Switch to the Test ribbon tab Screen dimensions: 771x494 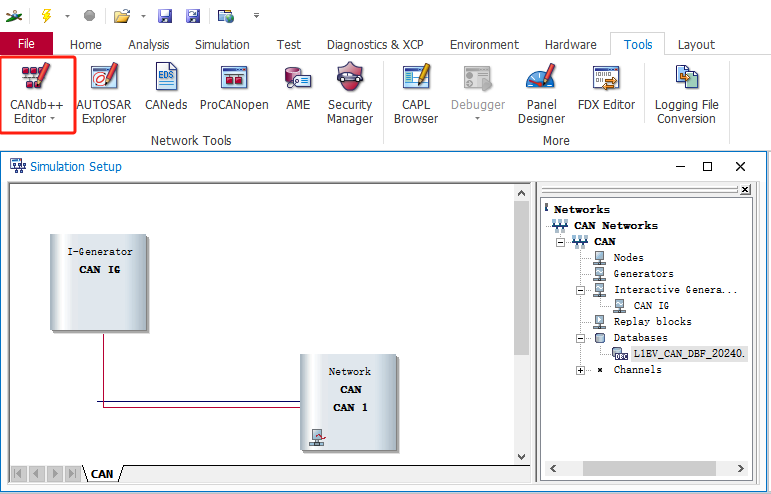point(289,45)
